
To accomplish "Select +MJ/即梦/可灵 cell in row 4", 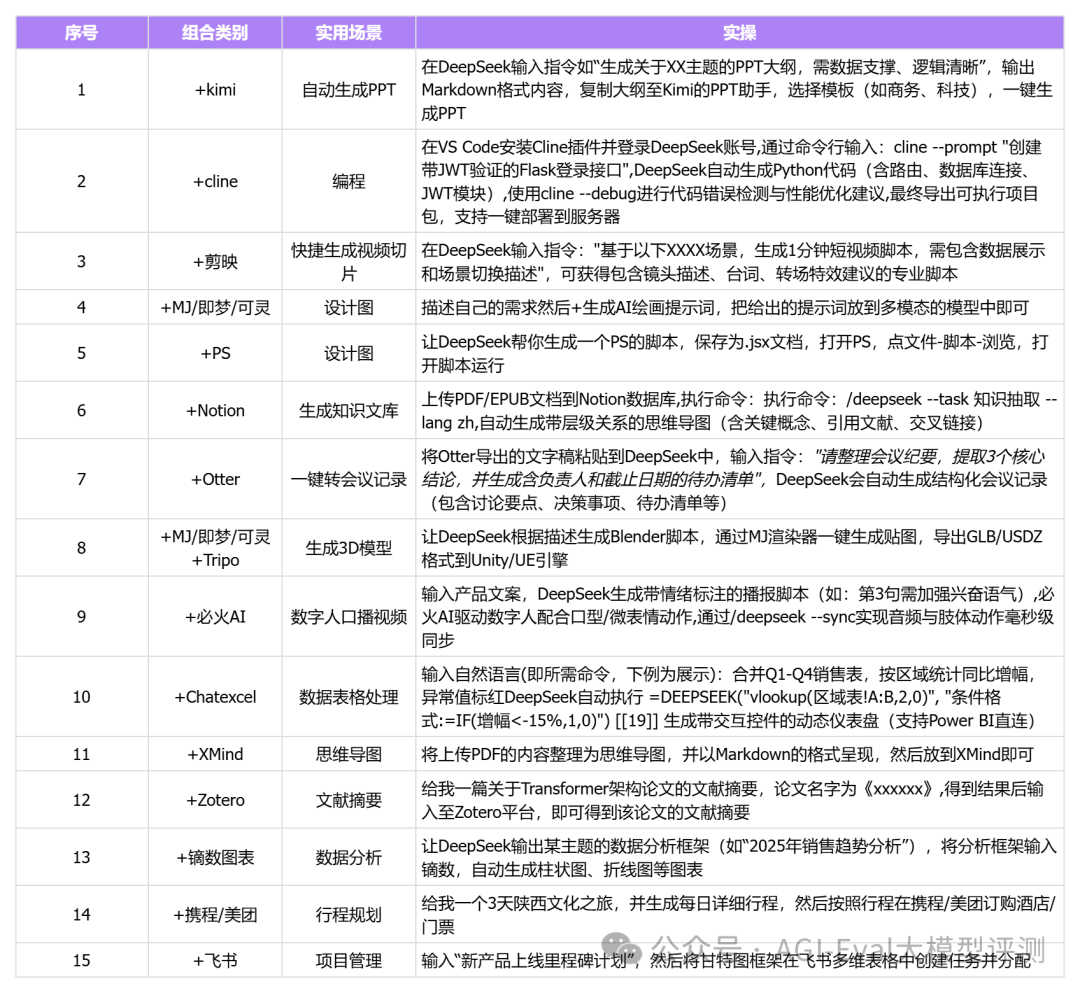I will [x=215, y=307].
